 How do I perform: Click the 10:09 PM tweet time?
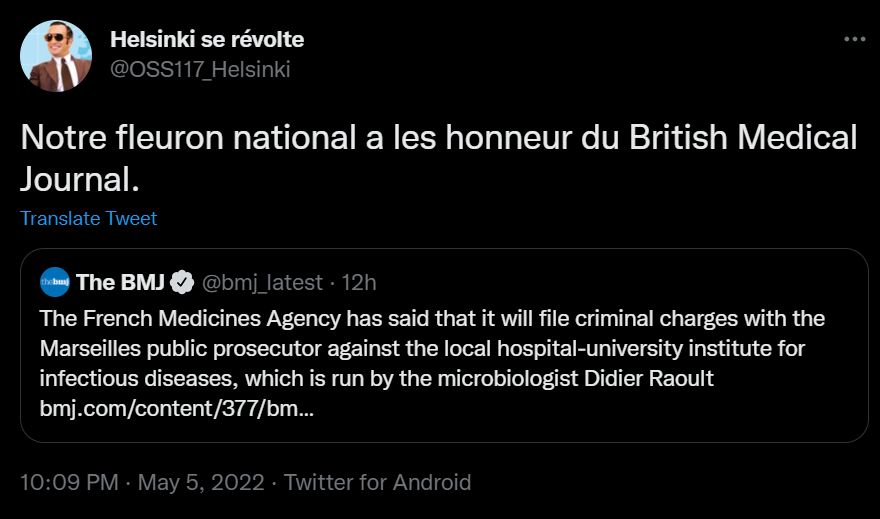(x=67, y=482)
